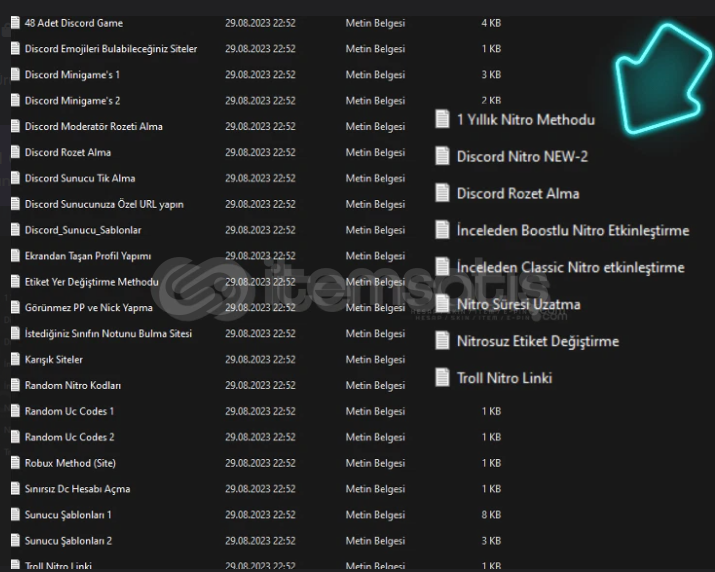Click the large icon of Nitrosuz Etiket Değiştirme
The width and height of the screenshot is (715, 572).
(442, 341)
